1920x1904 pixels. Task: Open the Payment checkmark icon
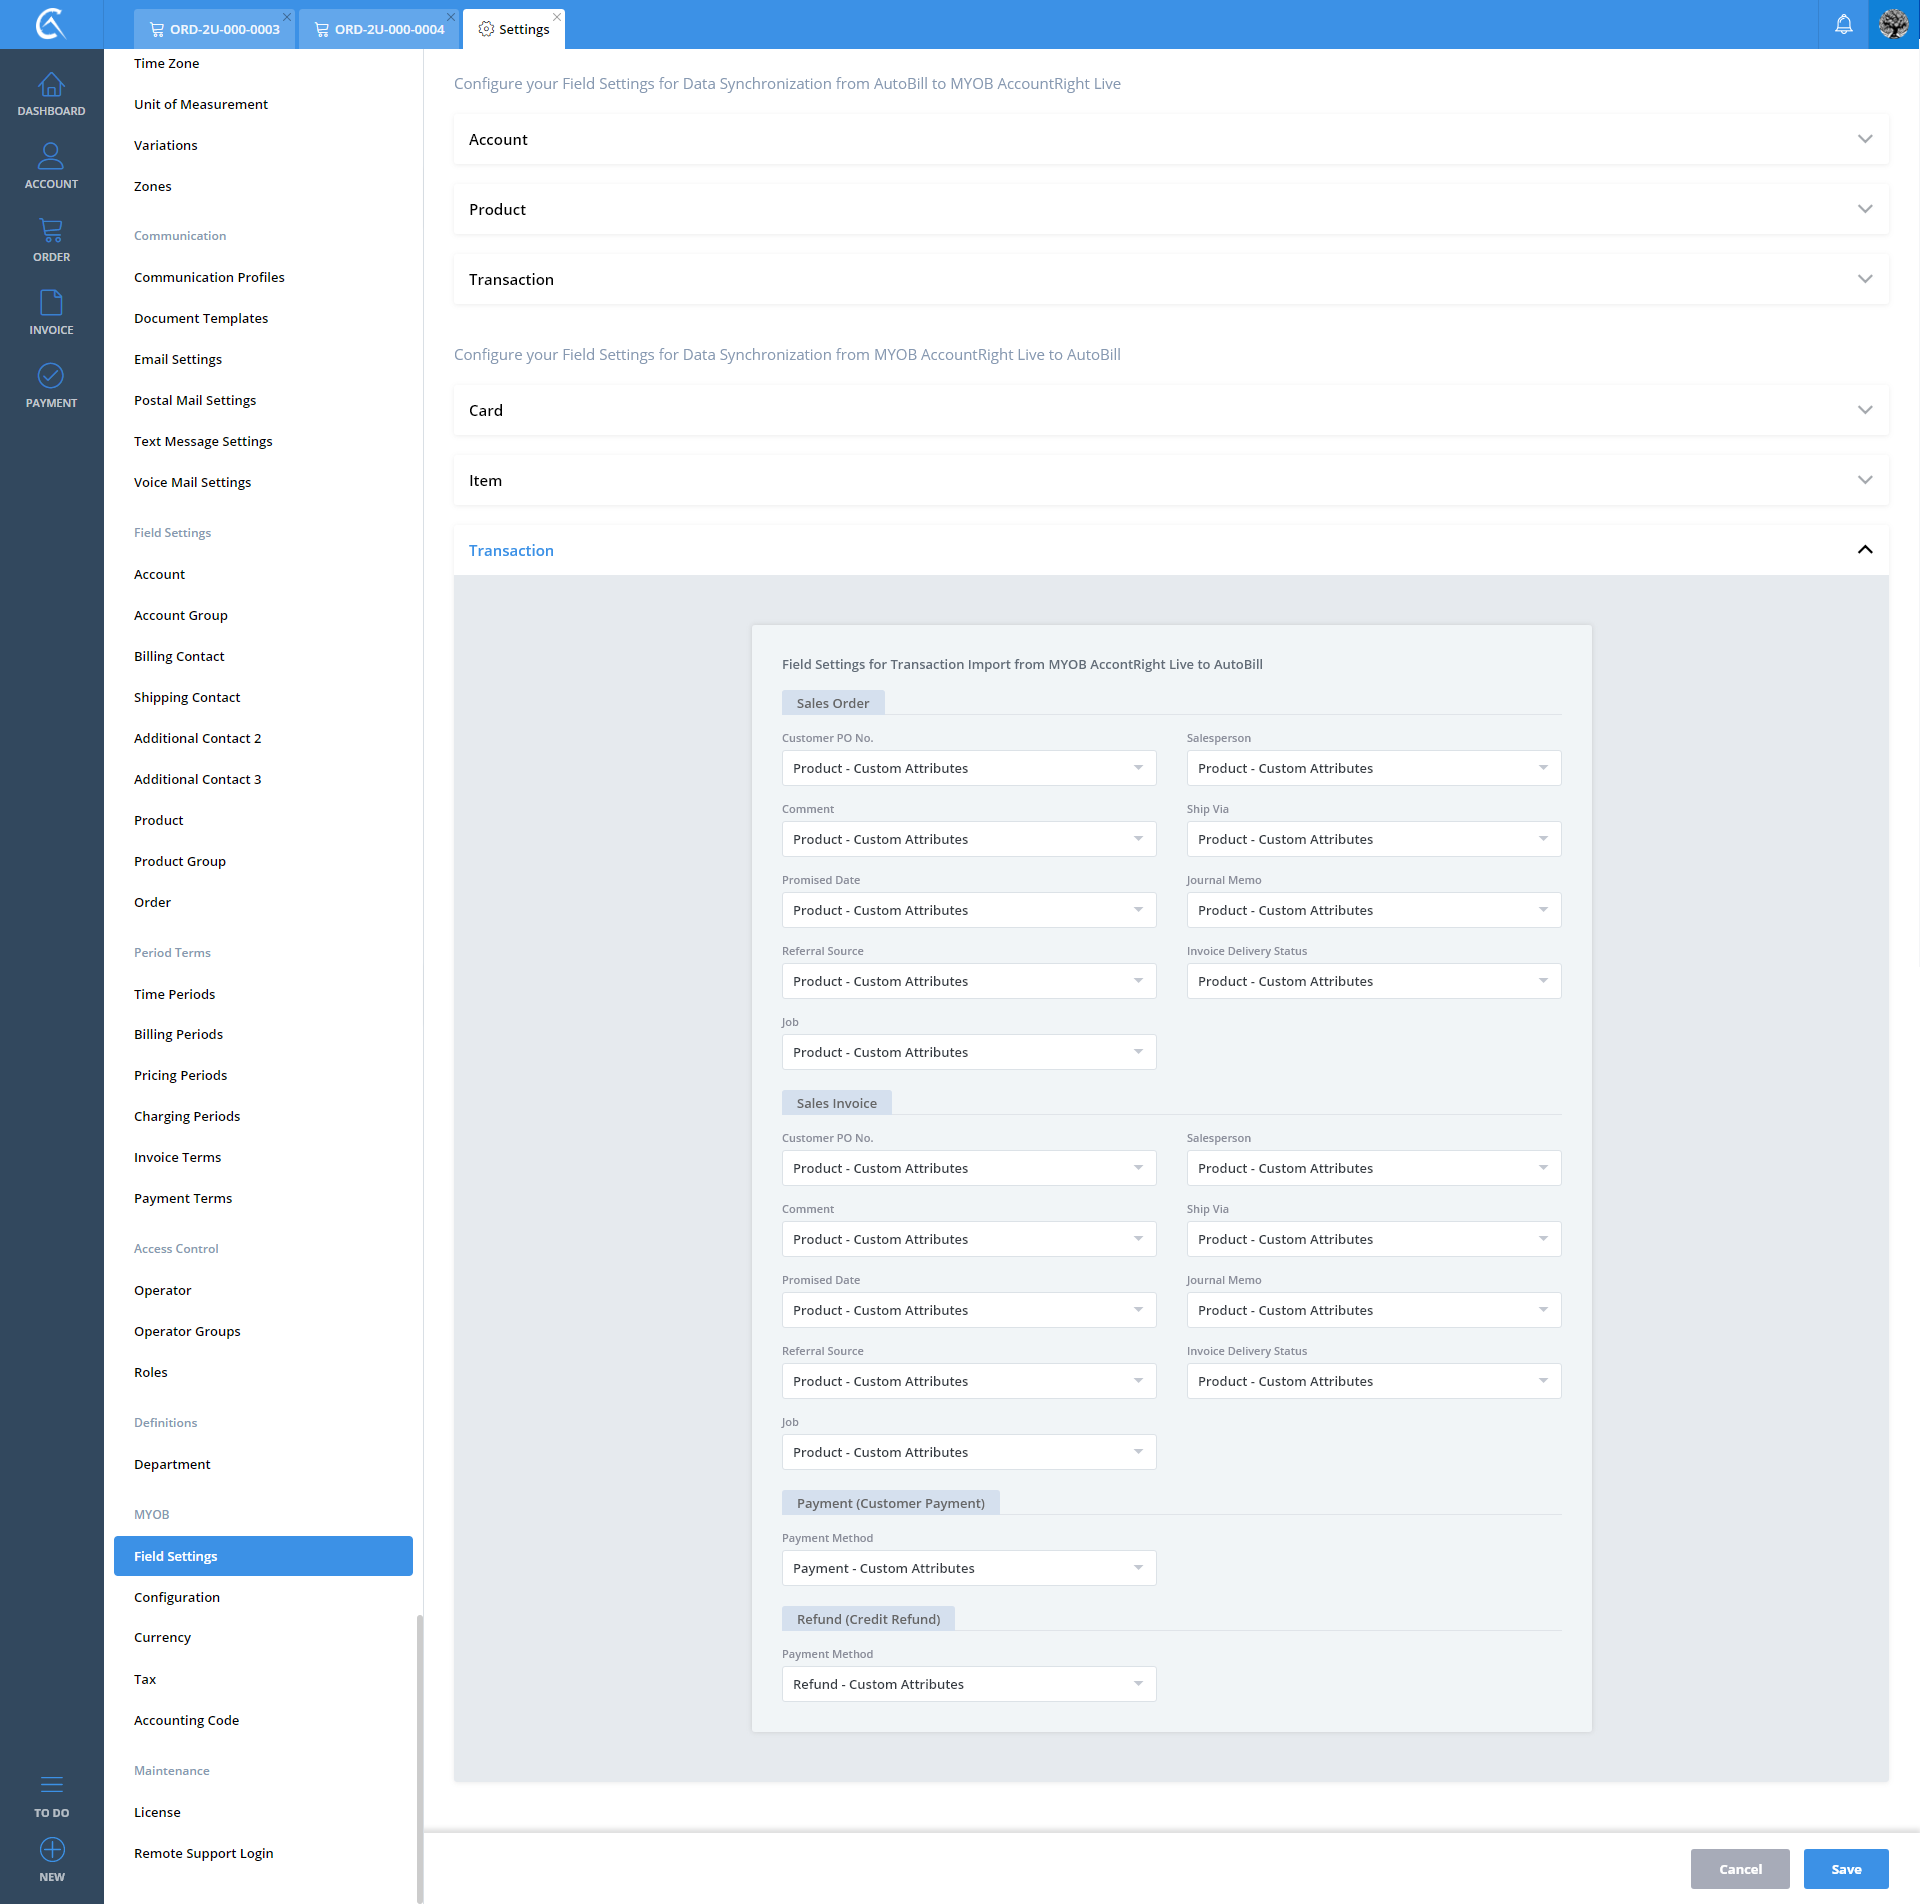[x=51, y=377]
